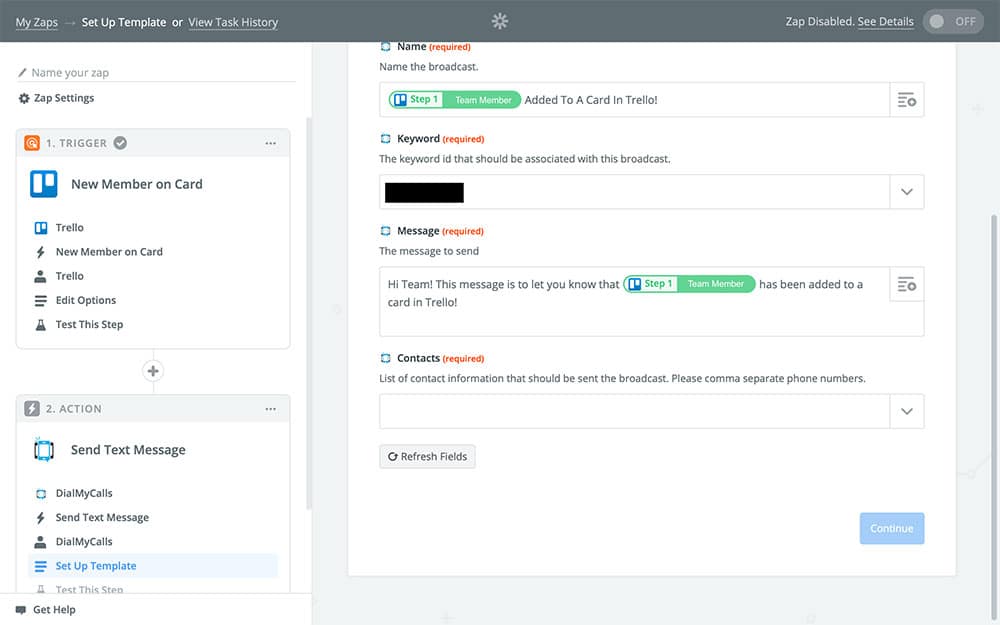Click the Zapier logo in header

tap(500, 21)
